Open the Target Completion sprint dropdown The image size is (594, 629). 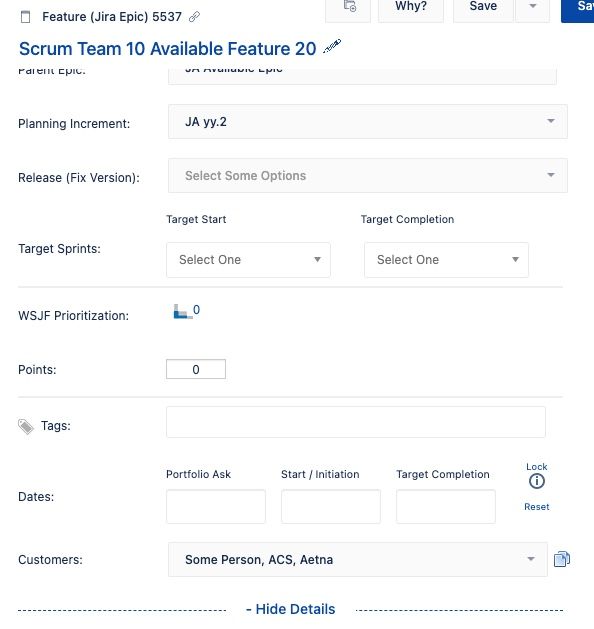446,260
